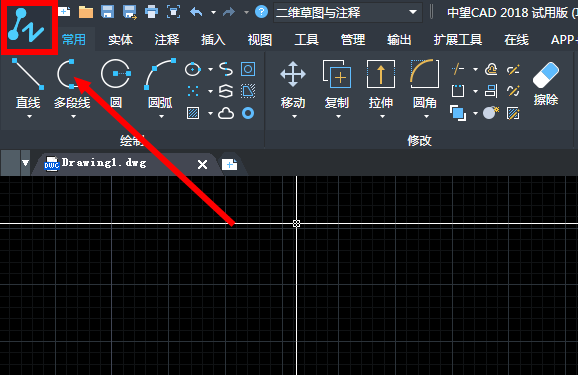
Task: Expand the hatch tool dropdown arrow
Action: 210,113
